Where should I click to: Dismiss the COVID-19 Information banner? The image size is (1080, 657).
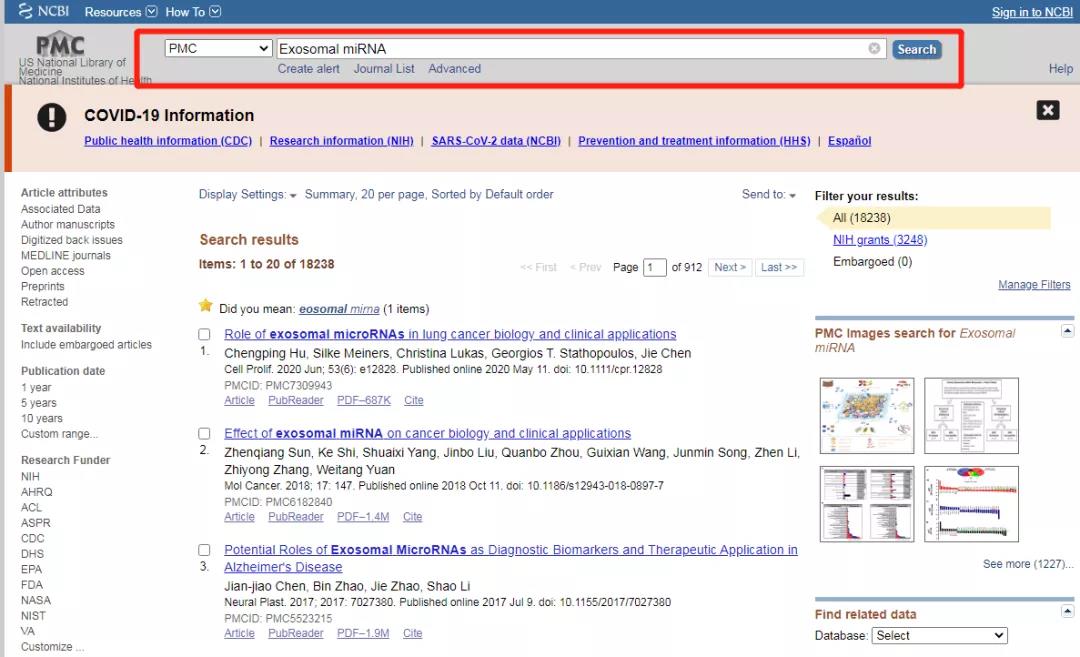1049,110
